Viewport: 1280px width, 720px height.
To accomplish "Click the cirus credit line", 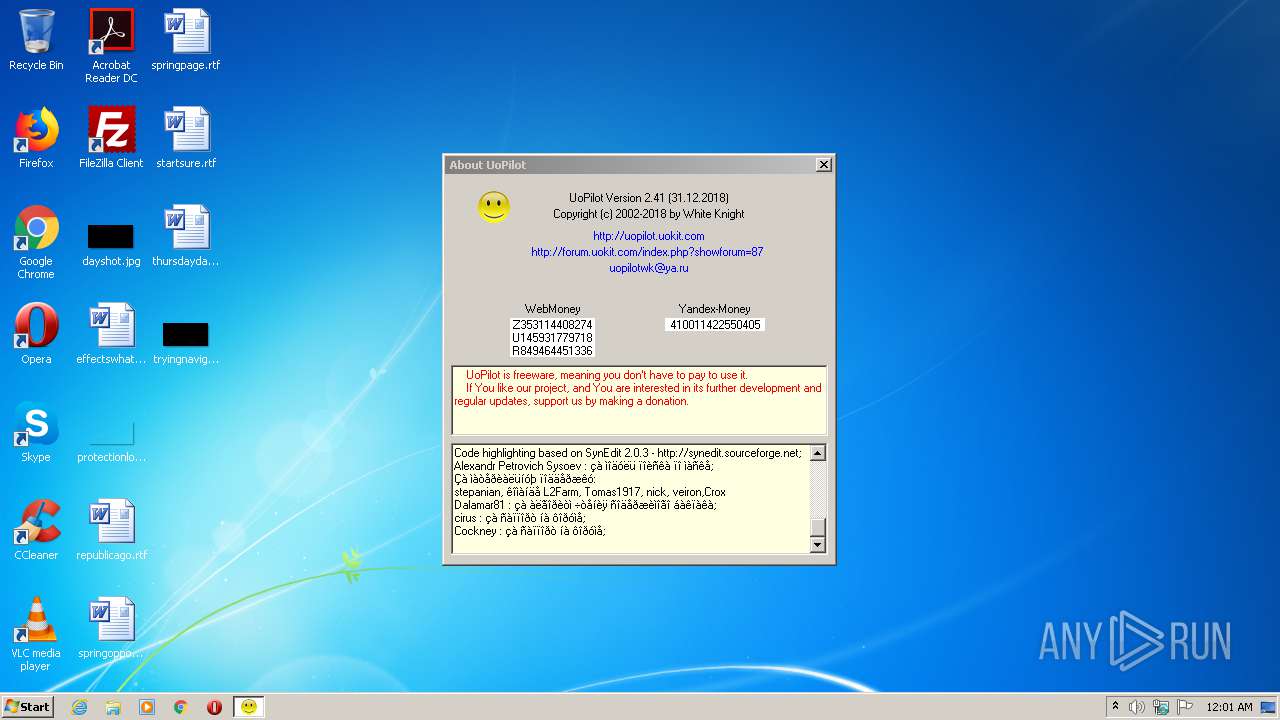I will point(519,518).
